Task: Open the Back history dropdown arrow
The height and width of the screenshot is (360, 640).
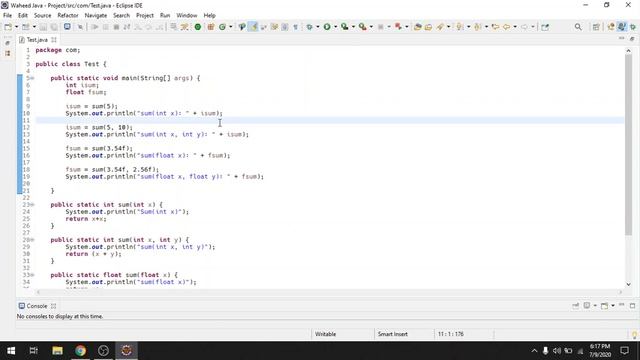Action: click(x=515, y=27)
